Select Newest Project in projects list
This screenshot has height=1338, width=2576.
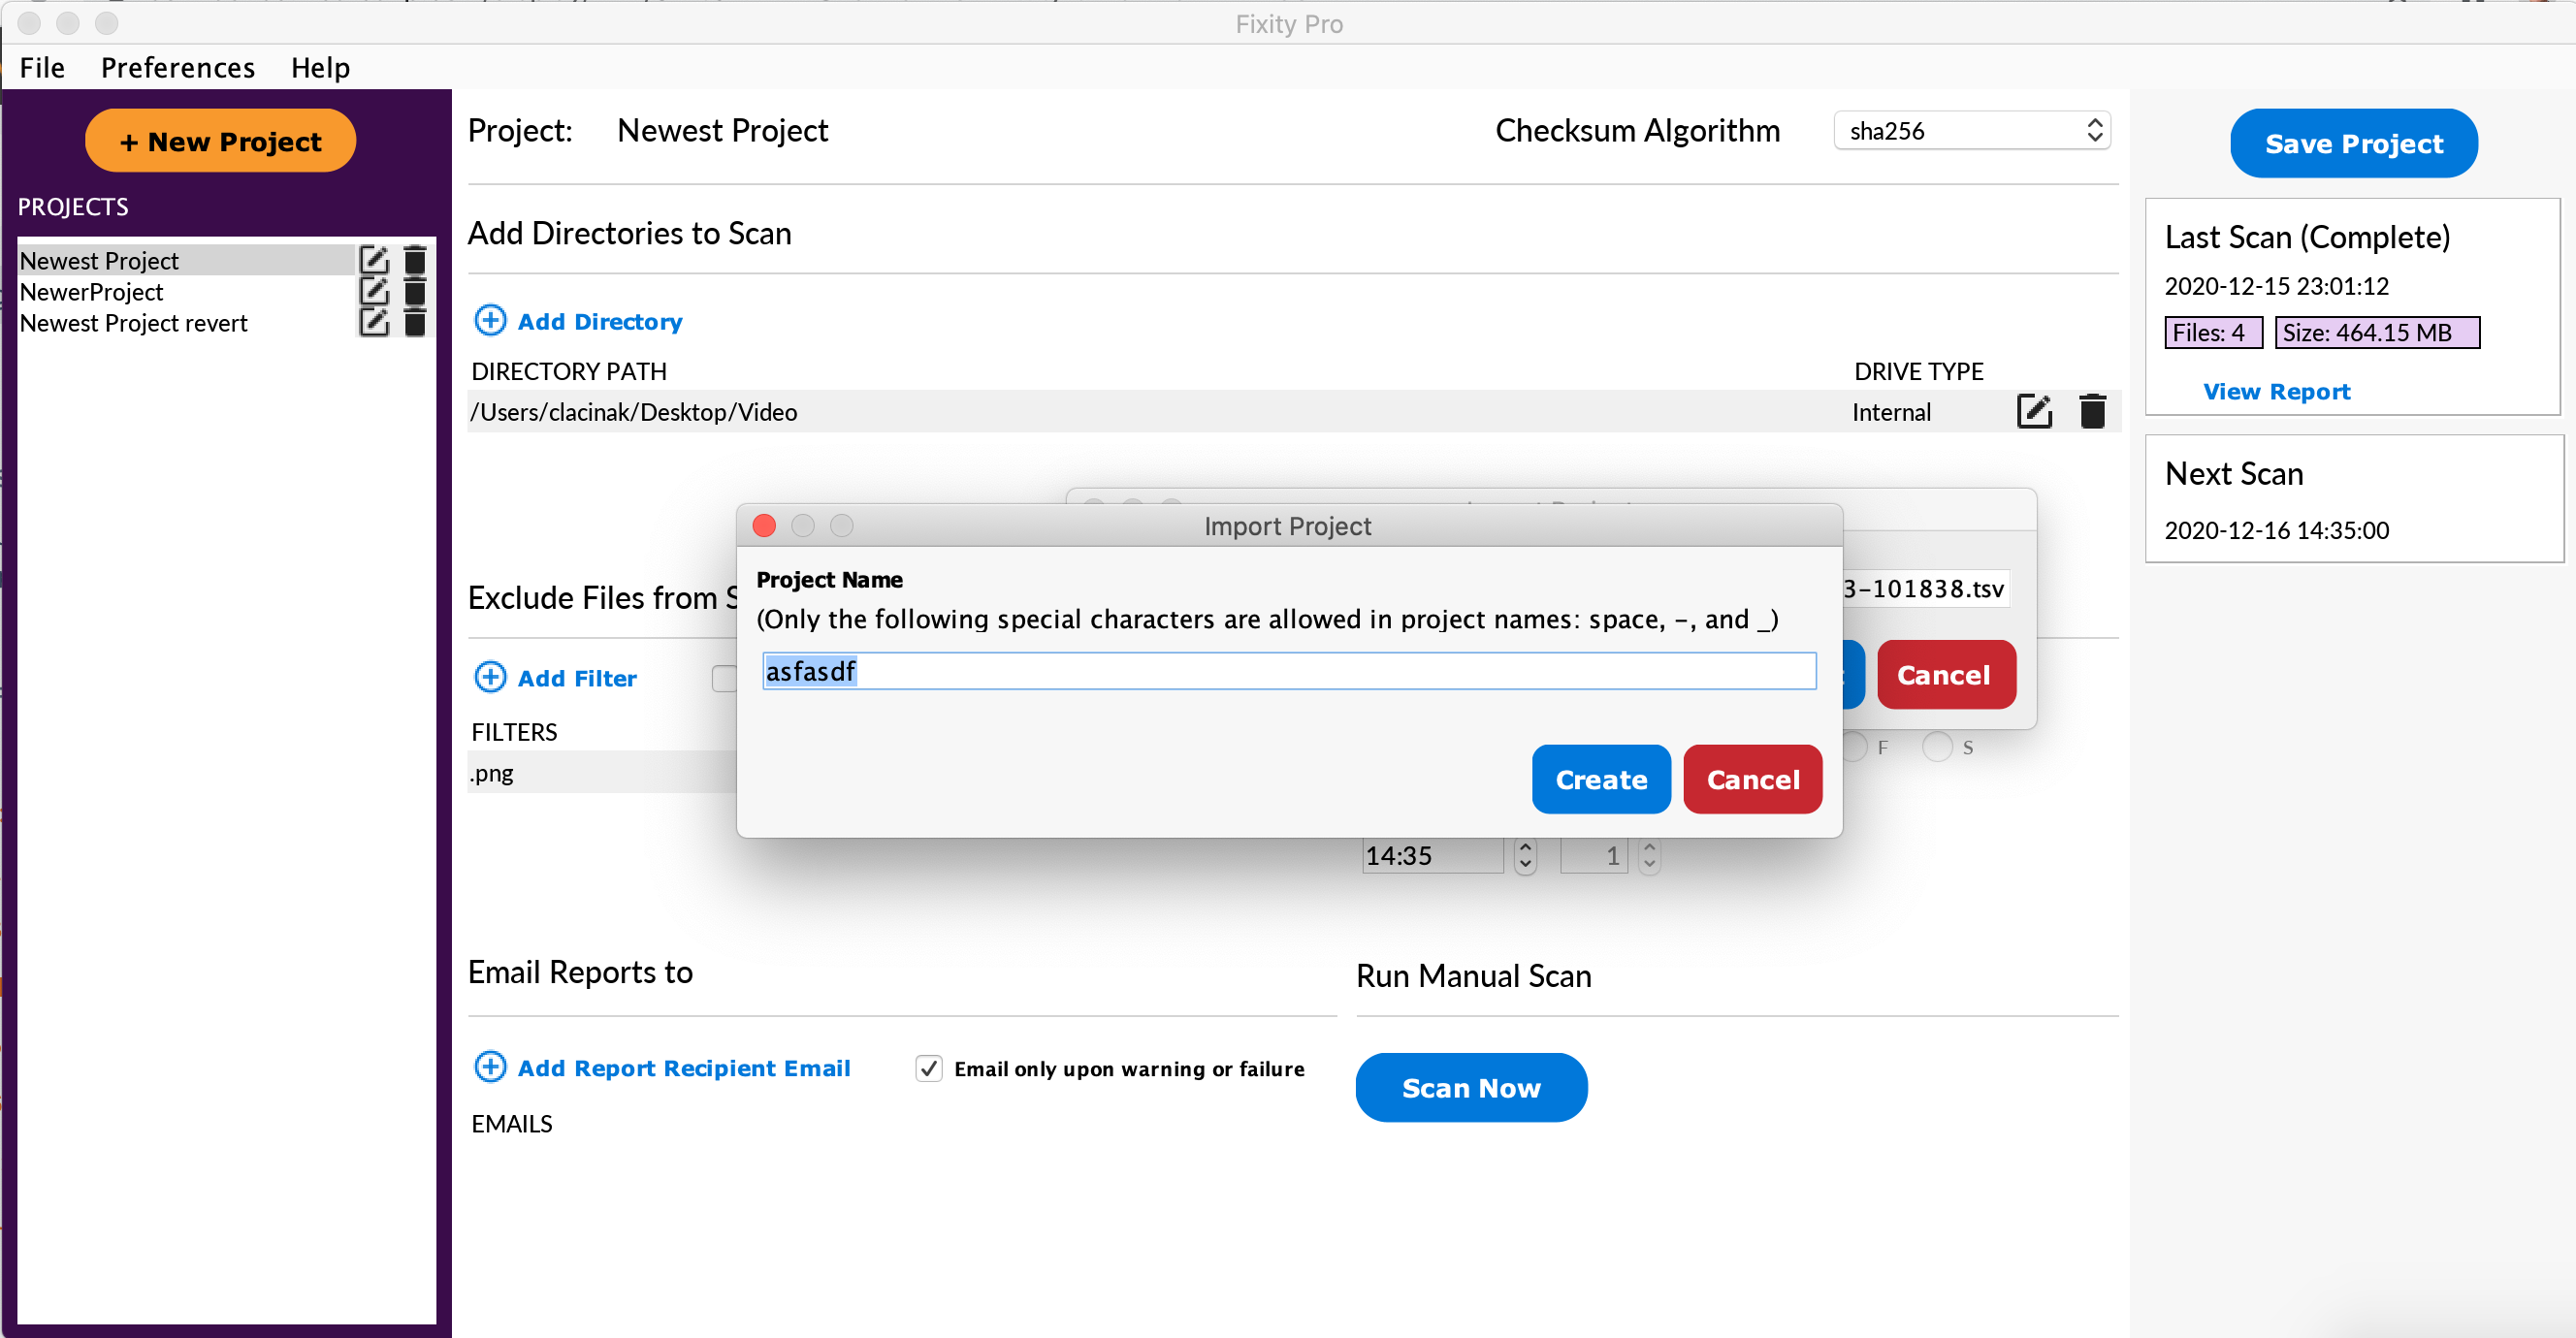tap(185, 261)
